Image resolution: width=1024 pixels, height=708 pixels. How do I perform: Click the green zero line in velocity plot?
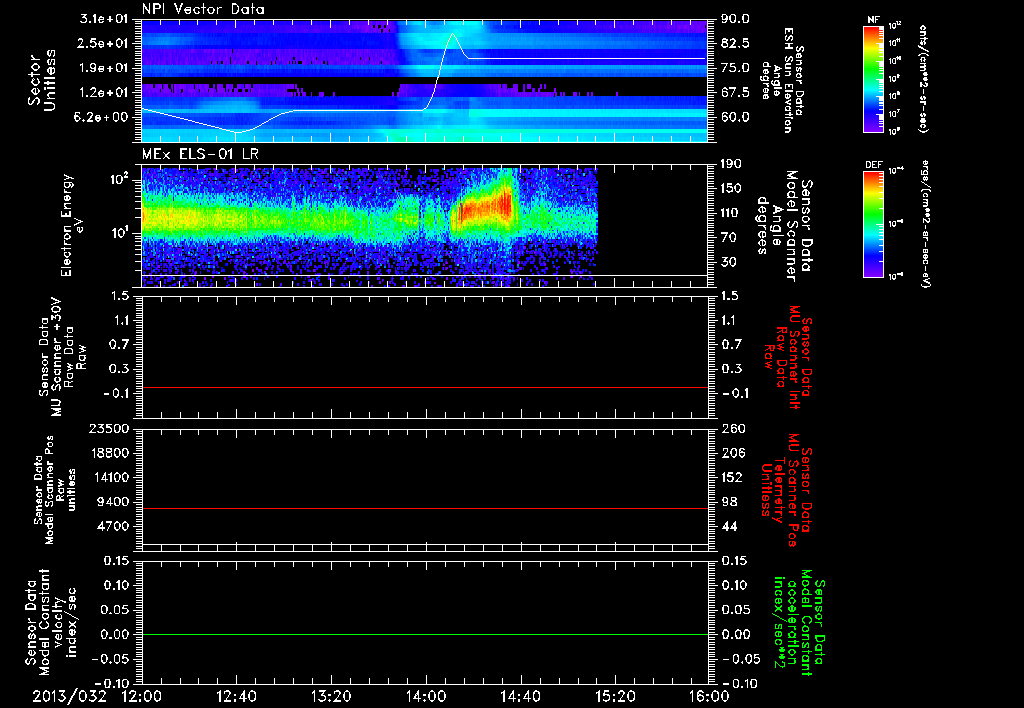click(x=424, y=634)
